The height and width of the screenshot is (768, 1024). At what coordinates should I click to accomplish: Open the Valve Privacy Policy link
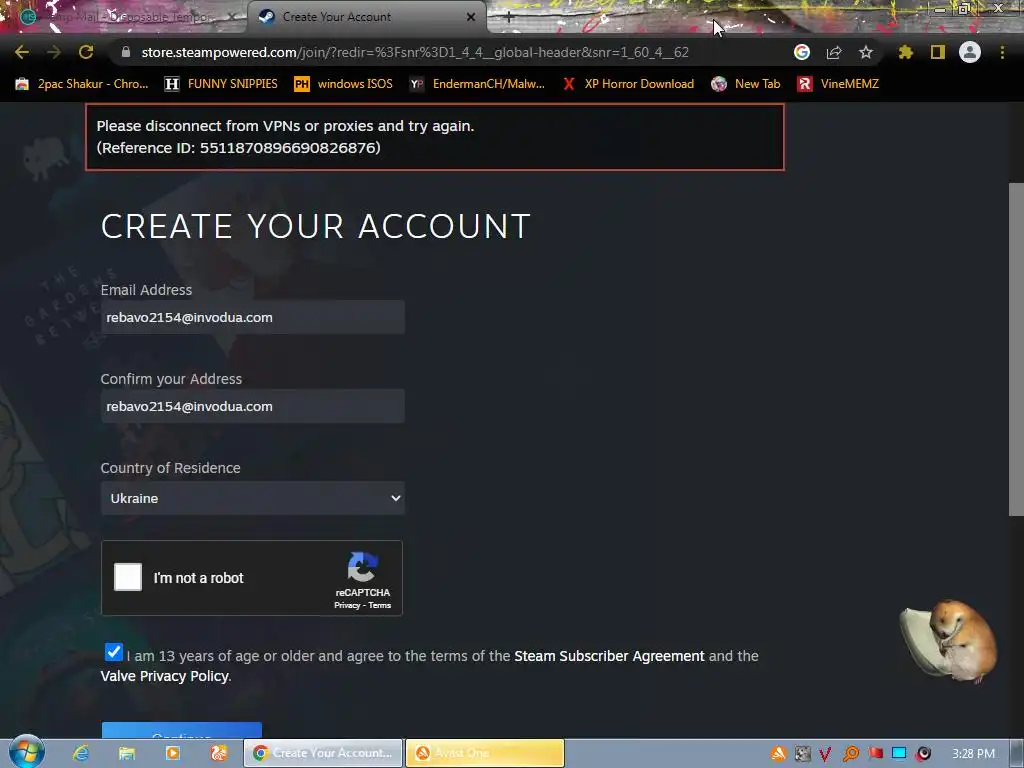165,676
